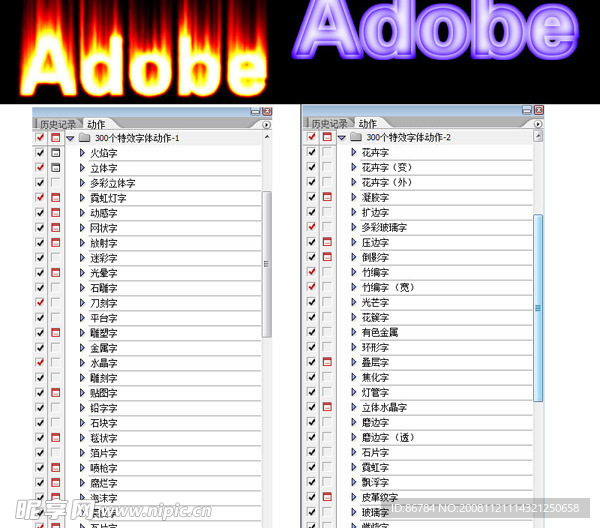Uncheck the 扩边字 action checkbox
The height and width of the screenshot is (528, 600).
pos(311,212)
